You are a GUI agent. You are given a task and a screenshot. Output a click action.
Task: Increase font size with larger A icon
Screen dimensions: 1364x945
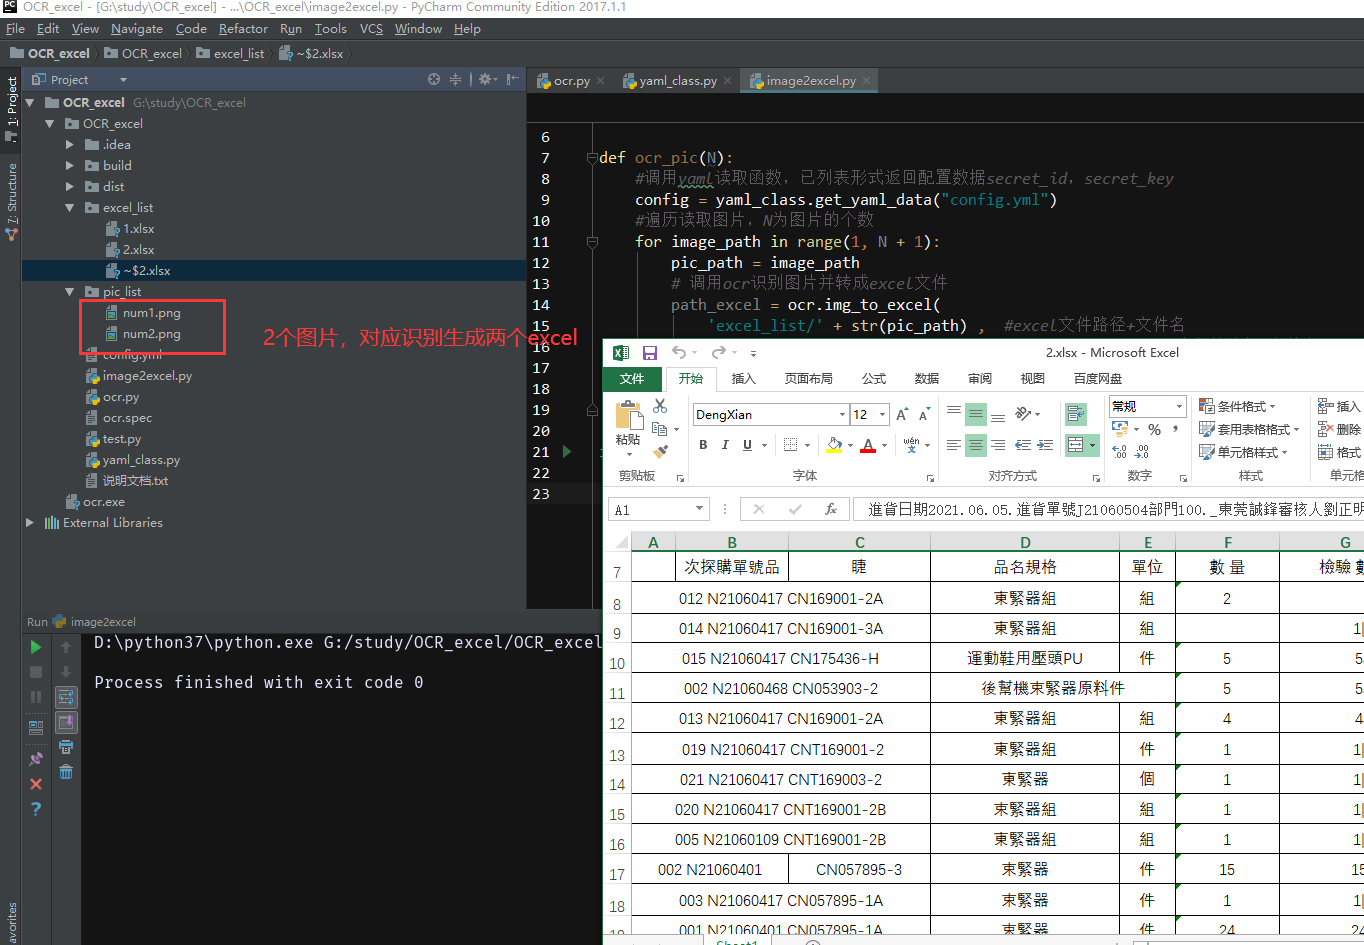pyautogui.click(x=902, y=415)
